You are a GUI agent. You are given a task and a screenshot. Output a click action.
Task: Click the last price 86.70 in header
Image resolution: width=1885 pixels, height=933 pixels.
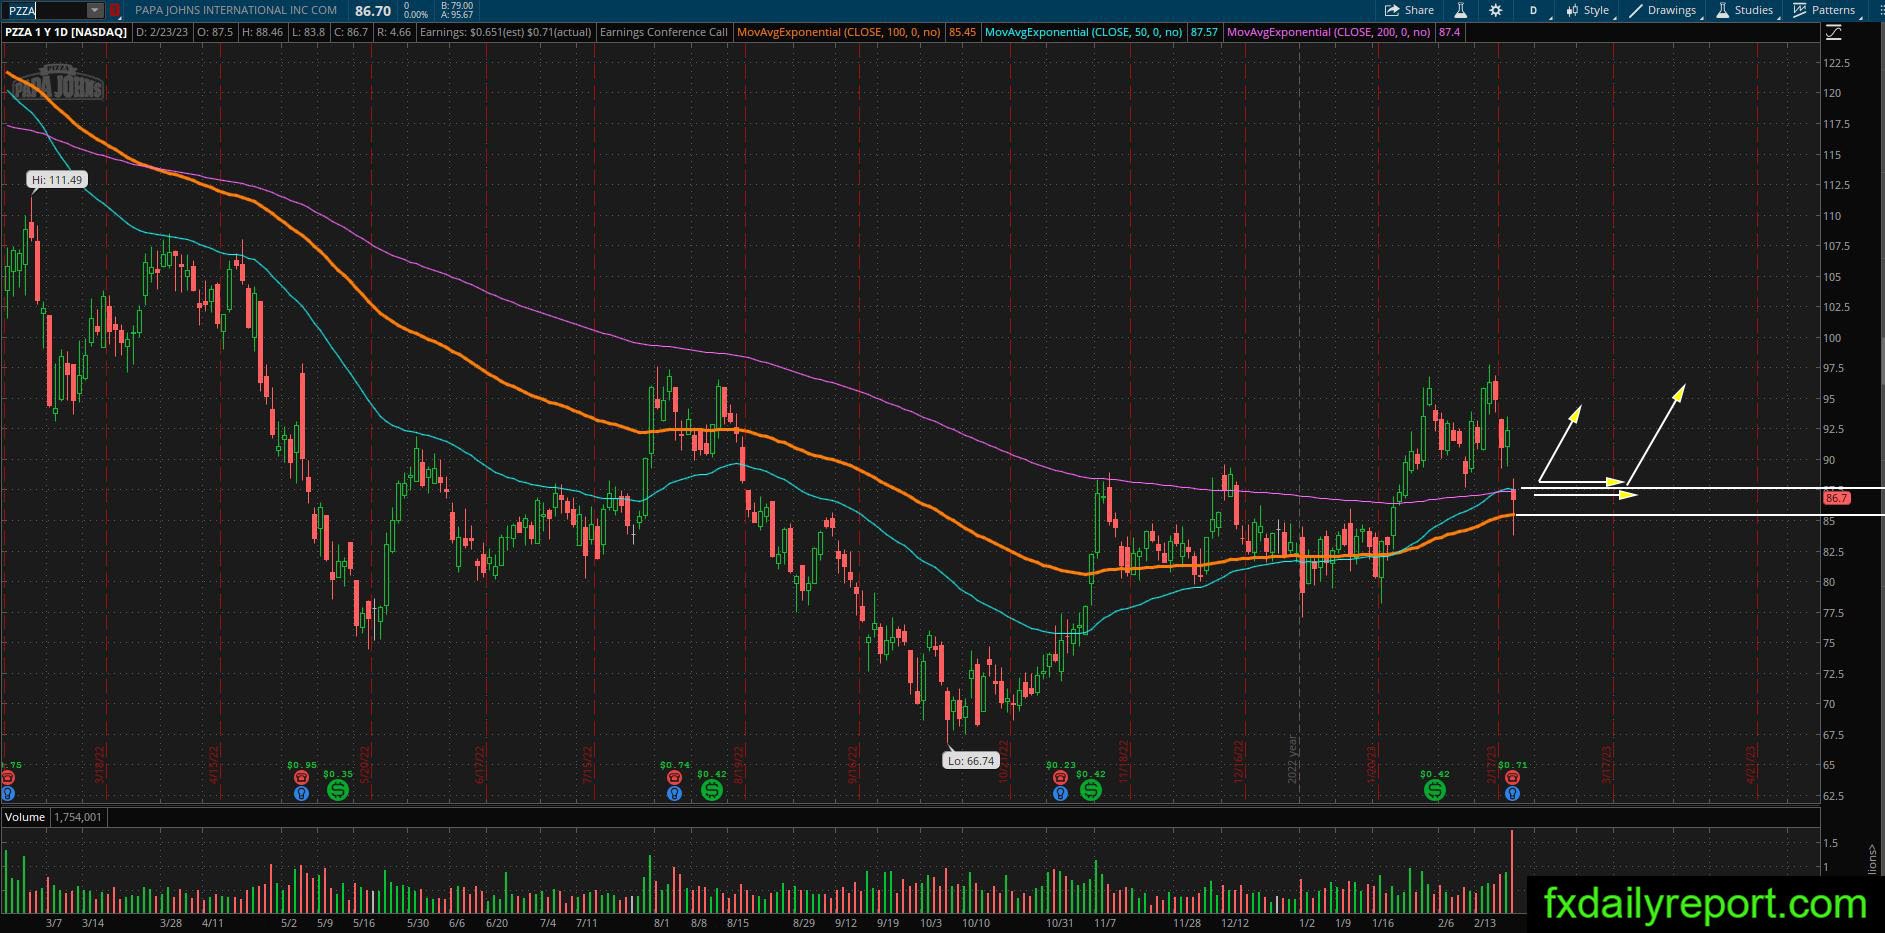373,11
